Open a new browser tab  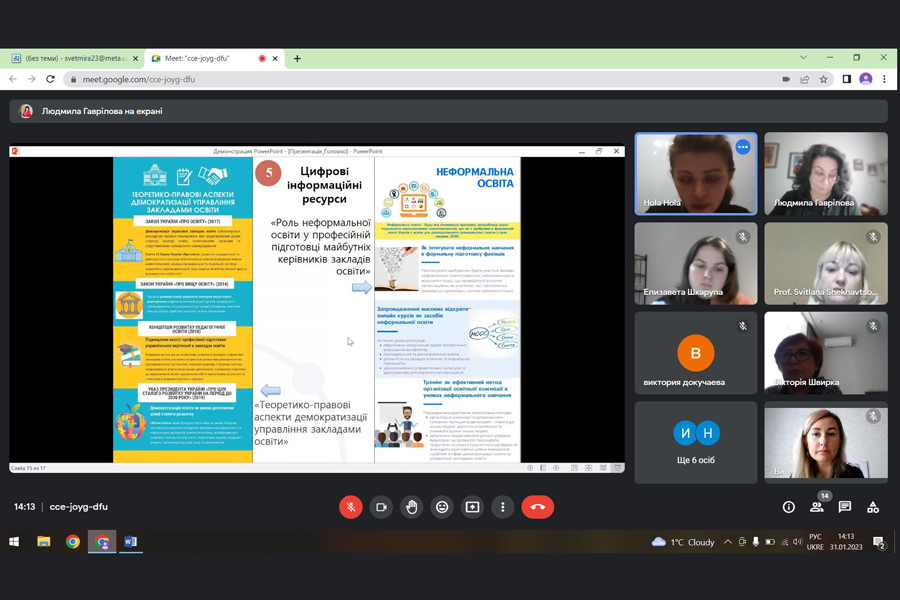coord(297,59)
